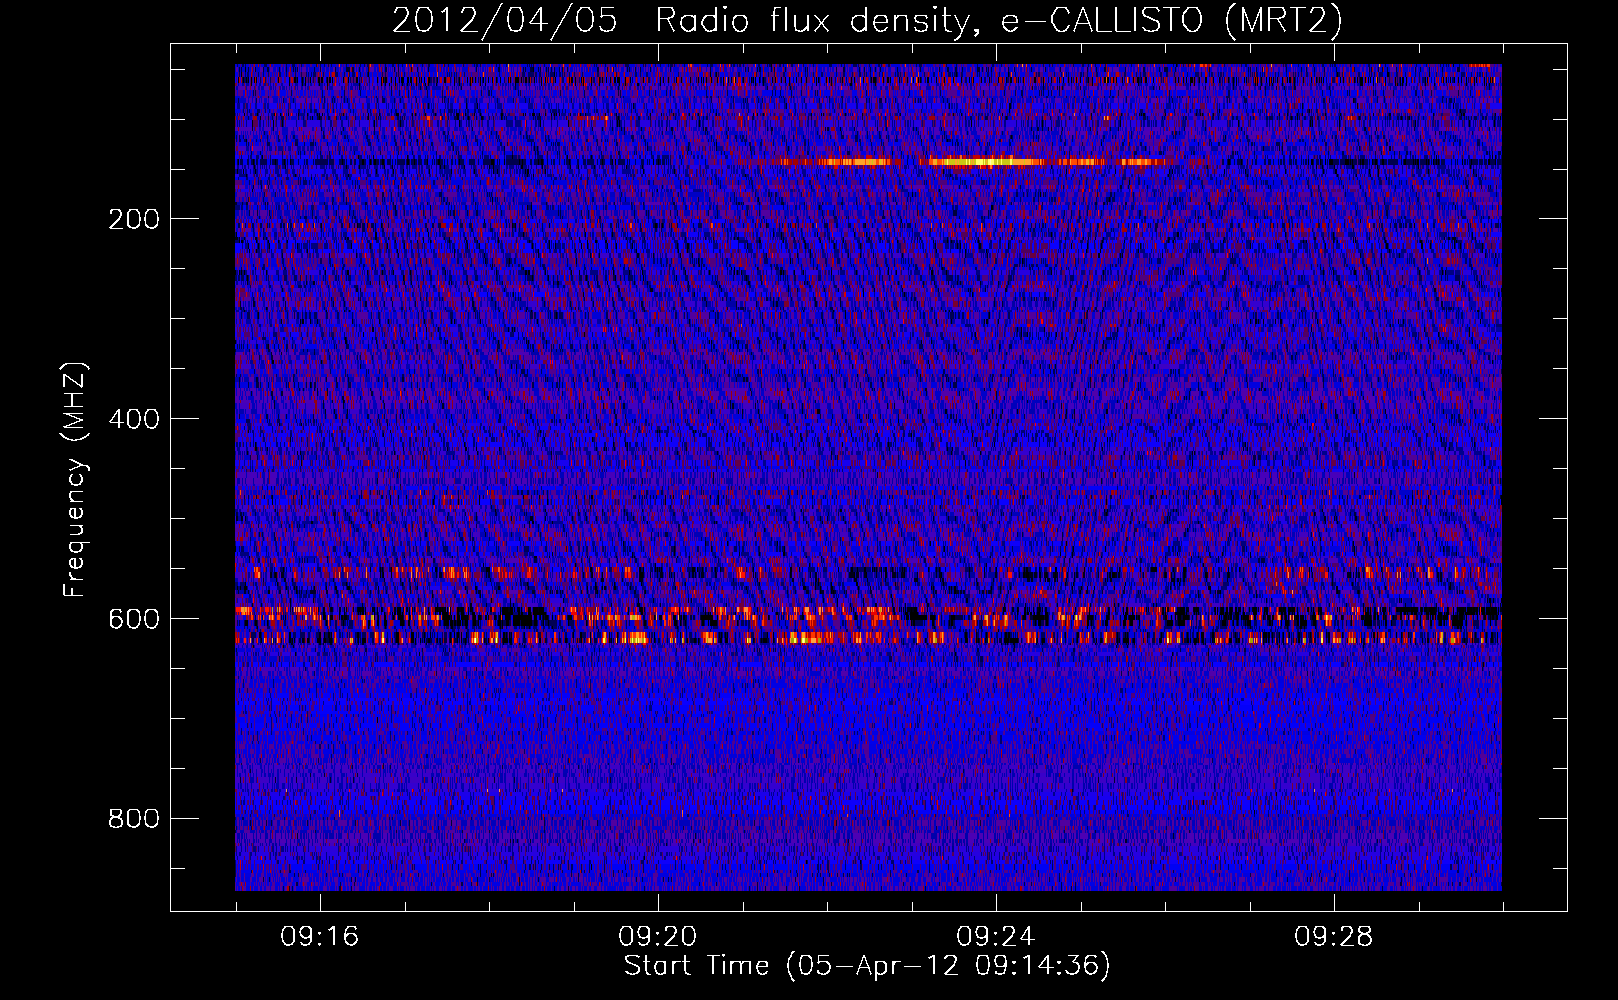This screenshot has height=1000, width=1618.
Task: Click the 'Start Time (05-Apr-12 09:14:36)' label
Action: tap(867, 966)
